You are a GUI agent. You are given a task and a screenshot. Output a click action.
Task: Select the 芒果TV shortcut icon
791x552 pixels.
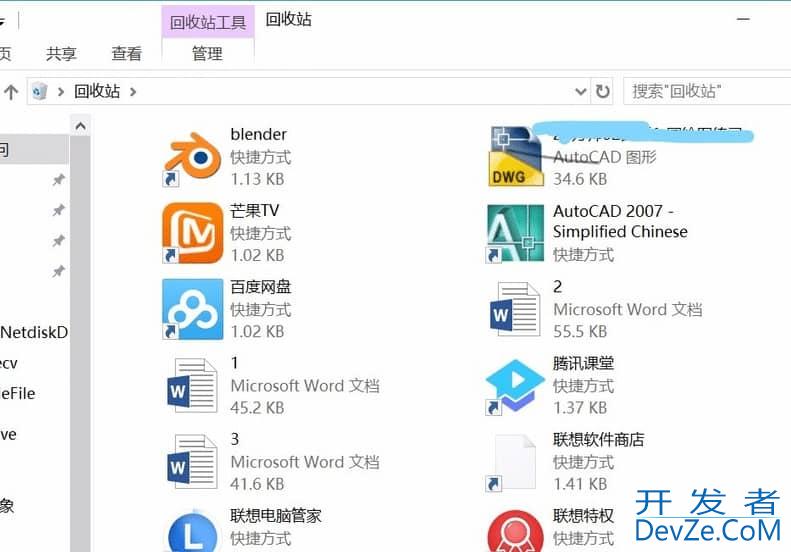pyautogui.click(x=192, y=233)
